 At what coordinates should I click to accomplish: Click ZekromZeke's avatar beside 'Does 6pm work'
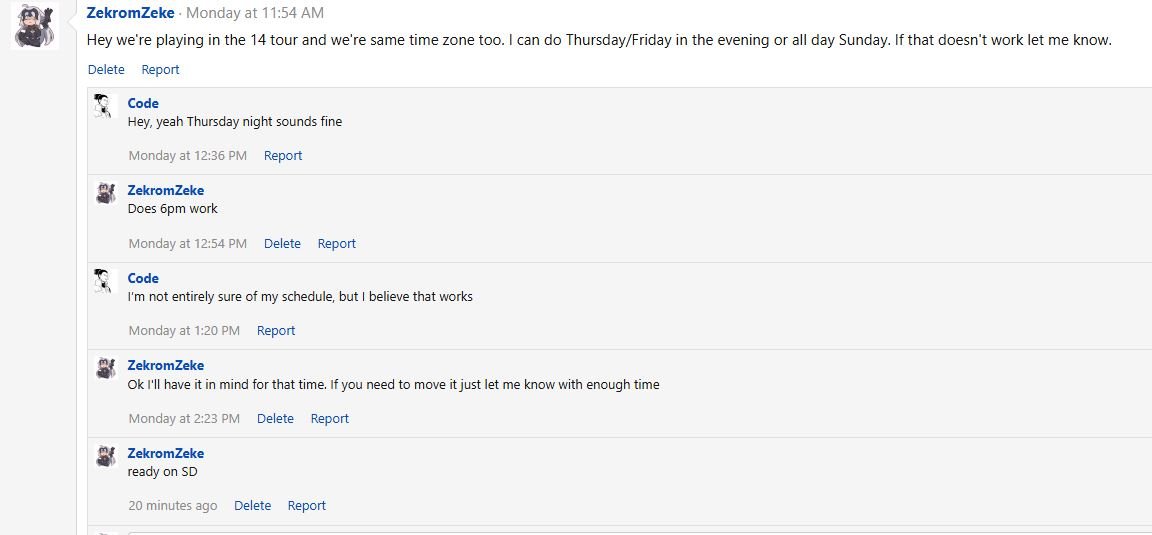[105, 193]
